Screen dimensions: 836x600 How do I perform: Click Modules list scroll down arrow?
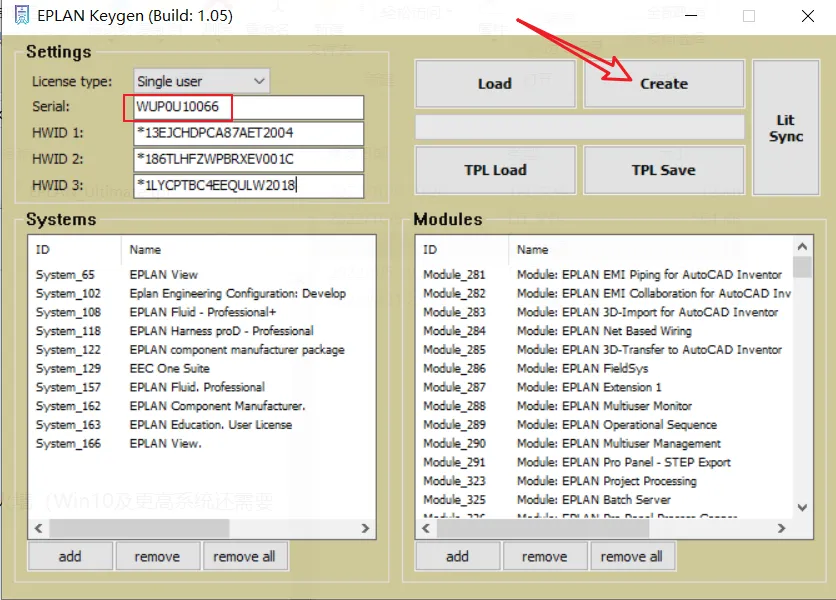pos(802,508)
